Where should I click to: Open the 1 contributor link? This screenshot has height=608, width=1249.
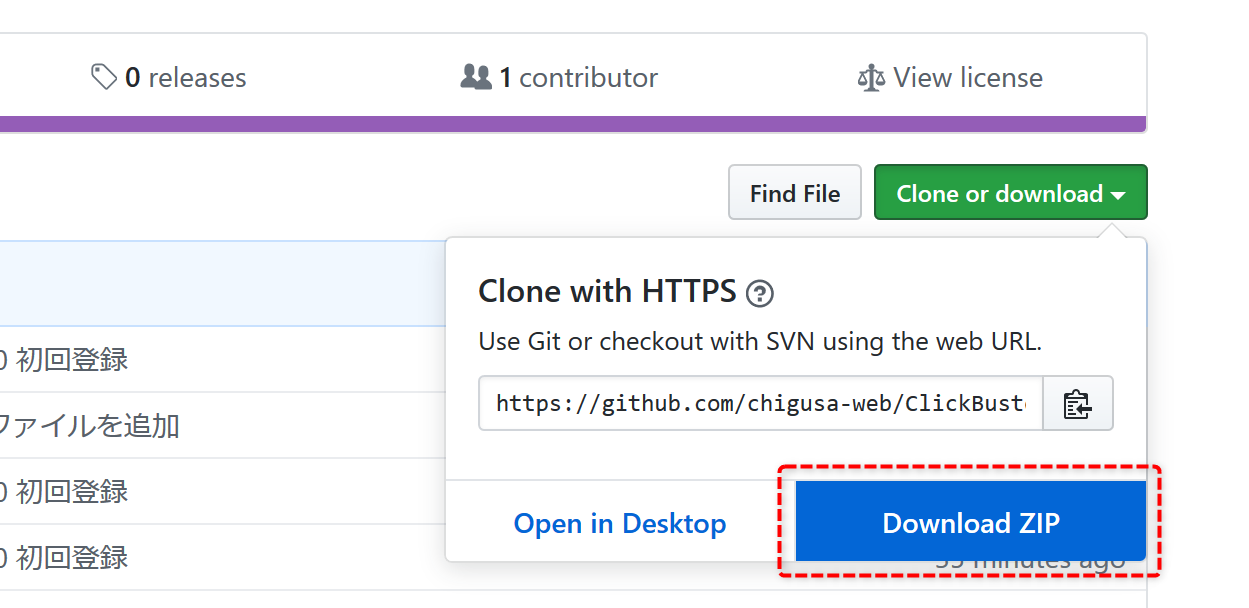click(559, 78)
